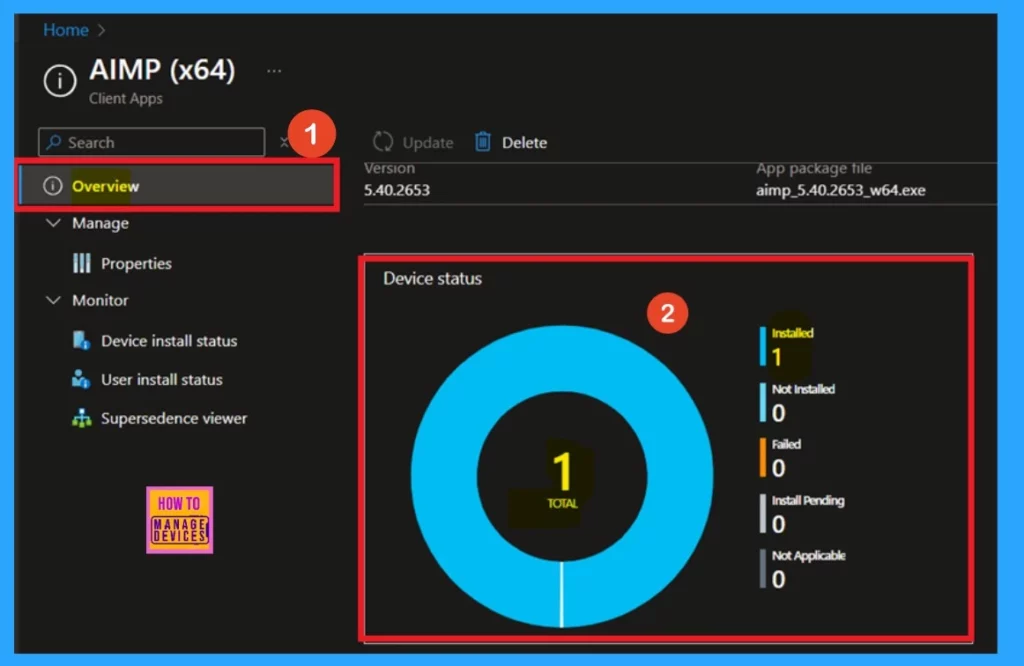The height and width of the screenshot is (666, 1024).
Task: Click the Device install status icon
Action: click(x=82, y=340)
